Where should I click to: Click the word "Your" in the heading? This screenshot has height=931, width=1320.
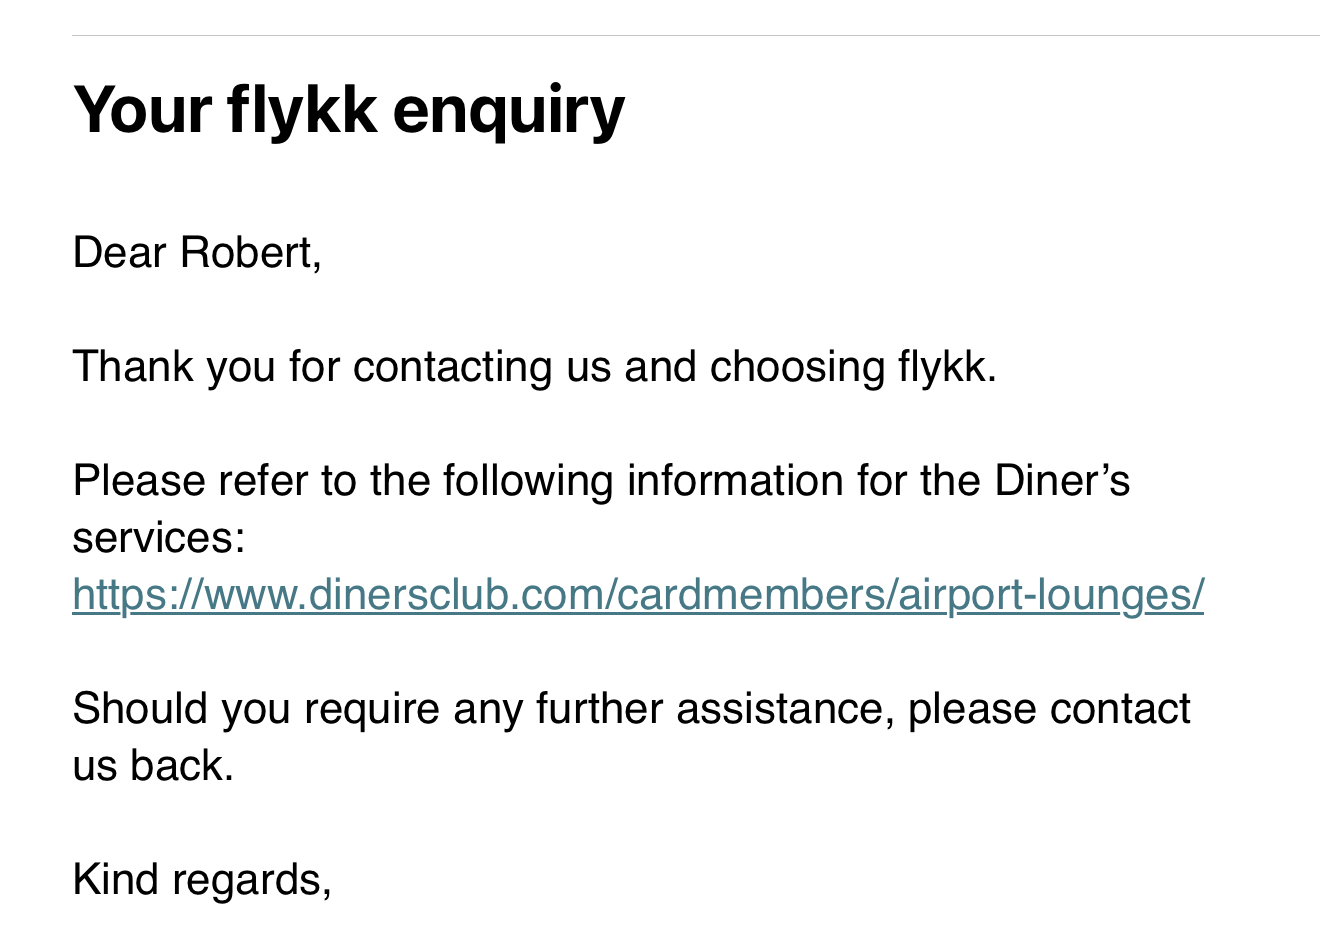142,109
